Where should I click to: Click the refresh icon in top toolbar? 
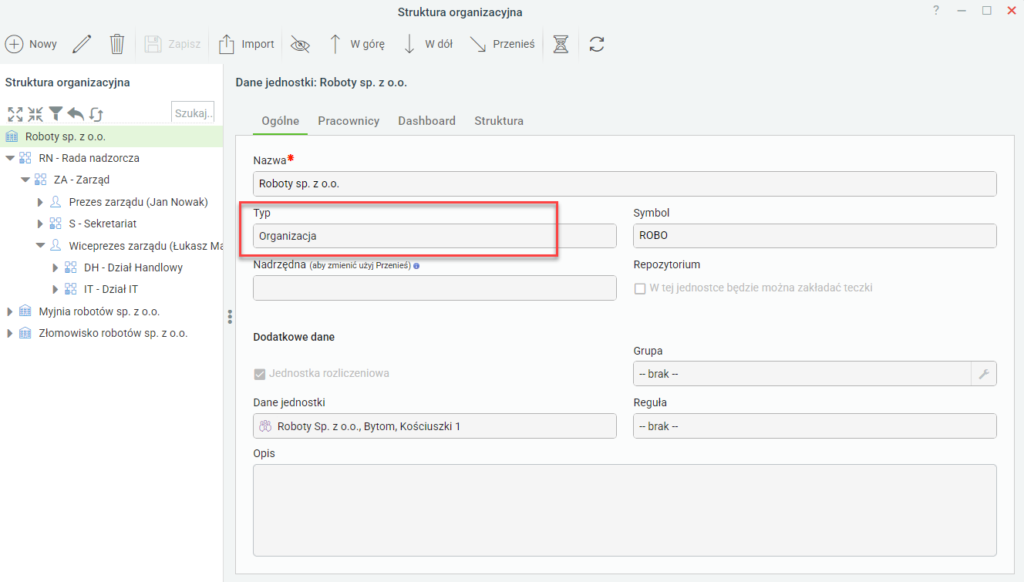pos(596,44)
